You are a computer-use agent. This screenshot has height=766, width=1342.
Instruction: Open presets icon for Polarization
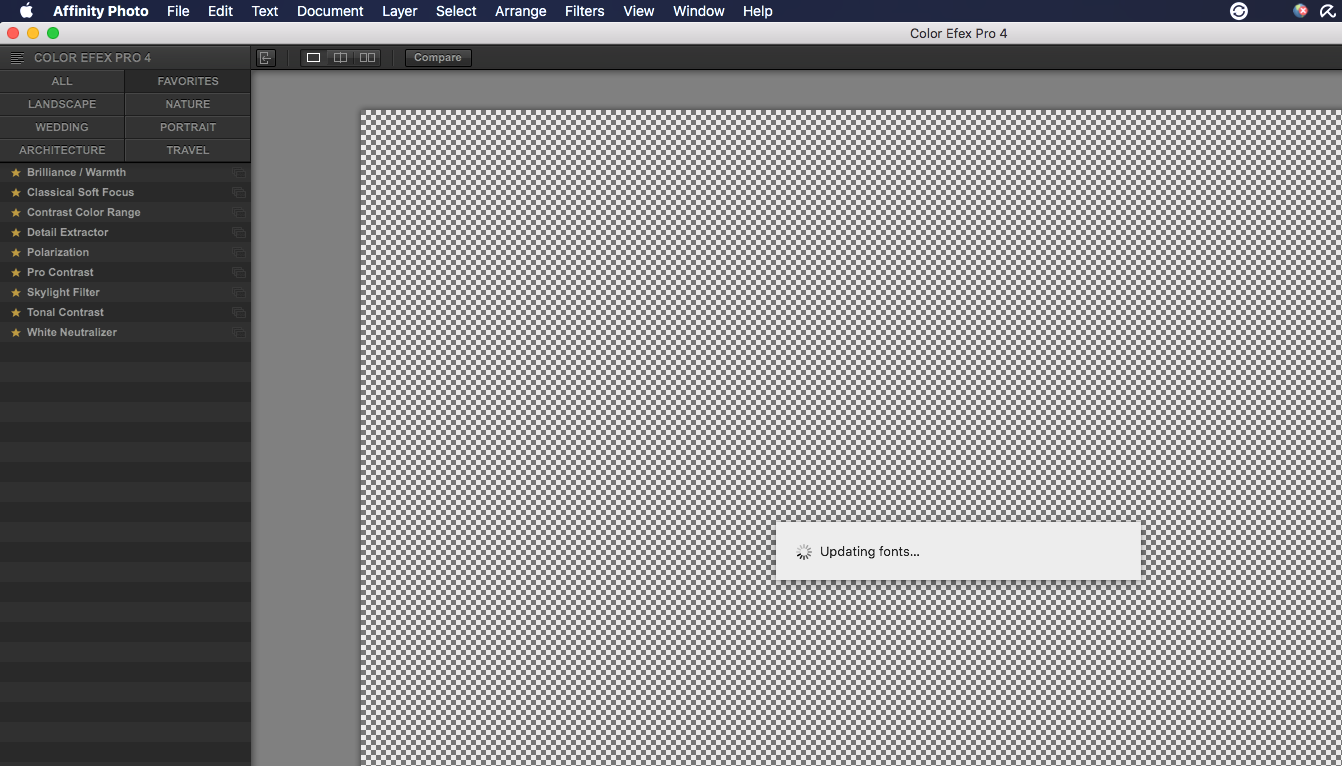point(239,253)
